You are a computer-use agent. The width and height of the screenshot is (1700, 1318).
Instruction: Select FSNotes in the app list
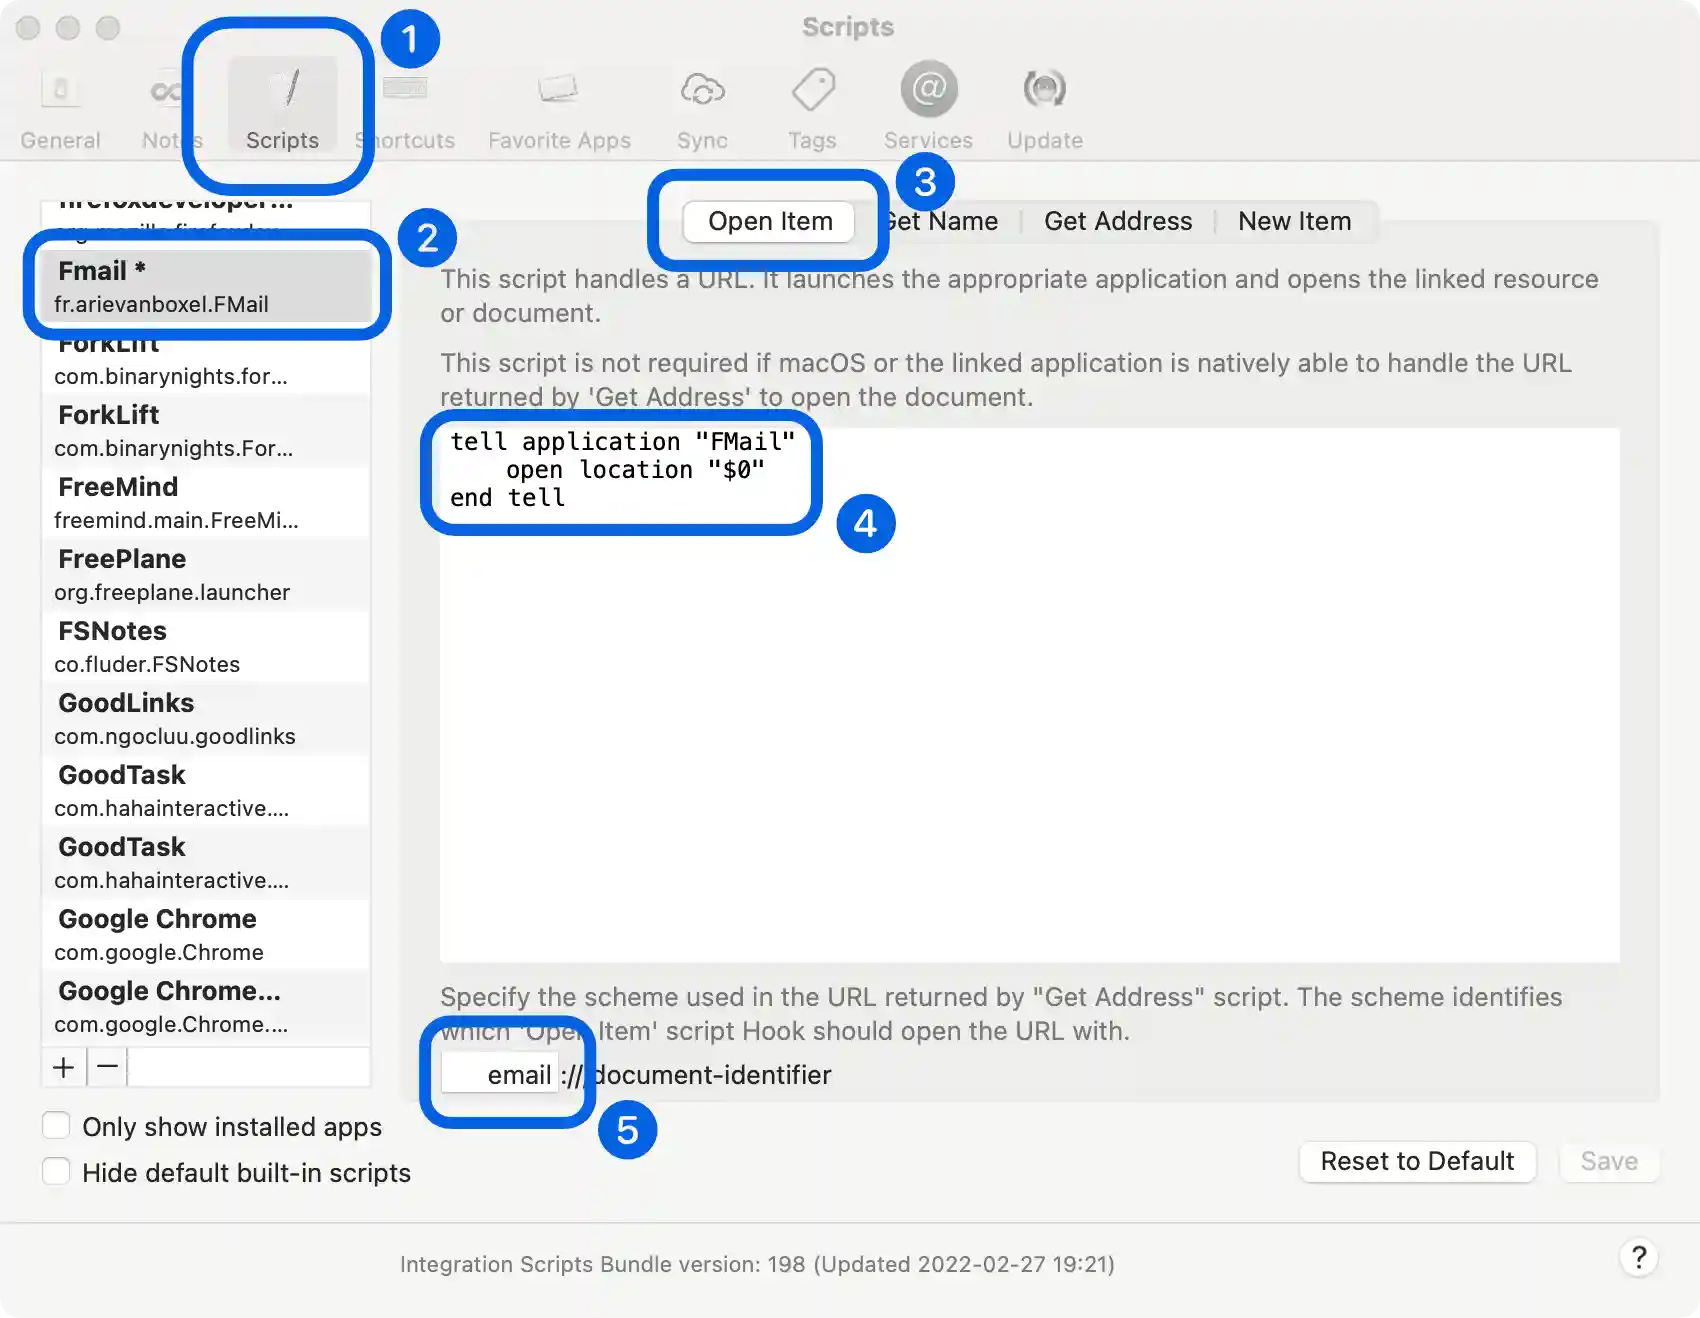pos(205,646)
